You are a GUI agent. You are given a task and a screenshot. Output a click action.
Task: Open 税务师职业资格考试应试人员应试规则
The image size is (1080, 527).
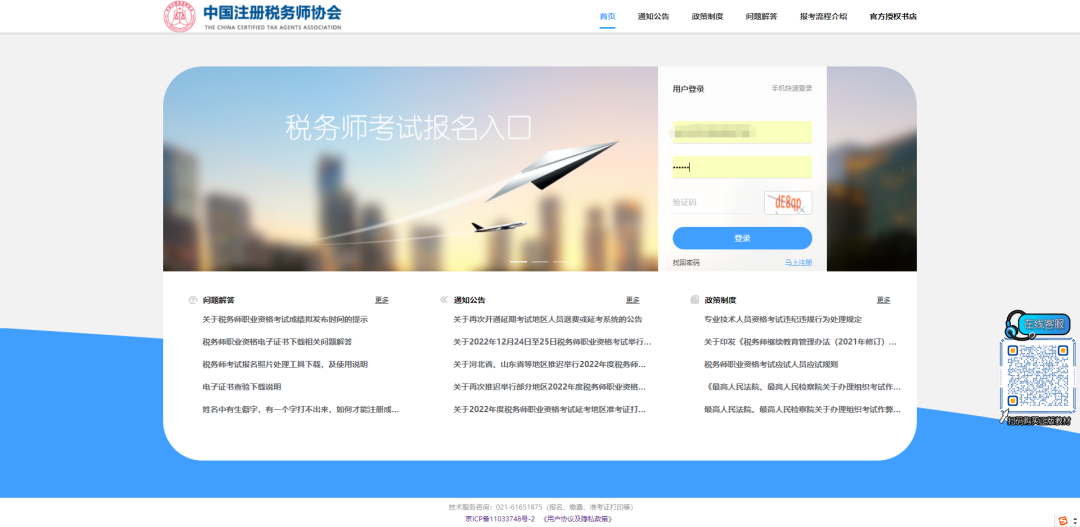point(771,364)
